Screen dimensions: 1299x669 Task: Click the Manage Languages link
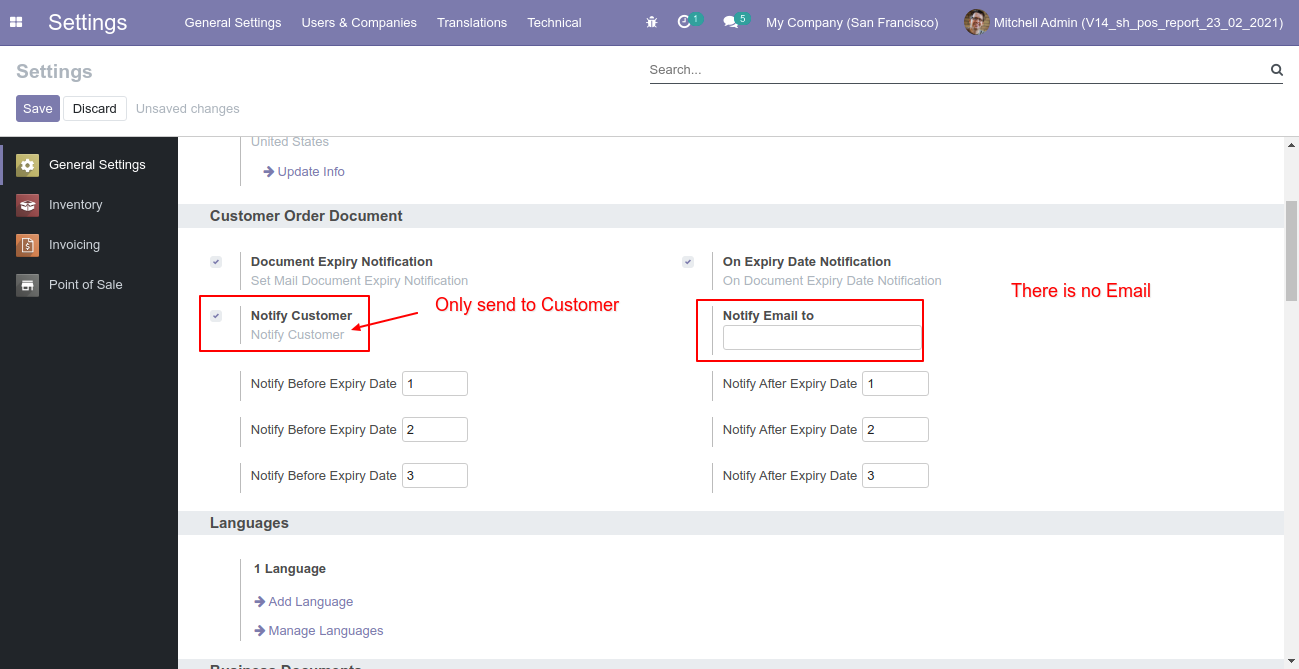click(319, 631)
